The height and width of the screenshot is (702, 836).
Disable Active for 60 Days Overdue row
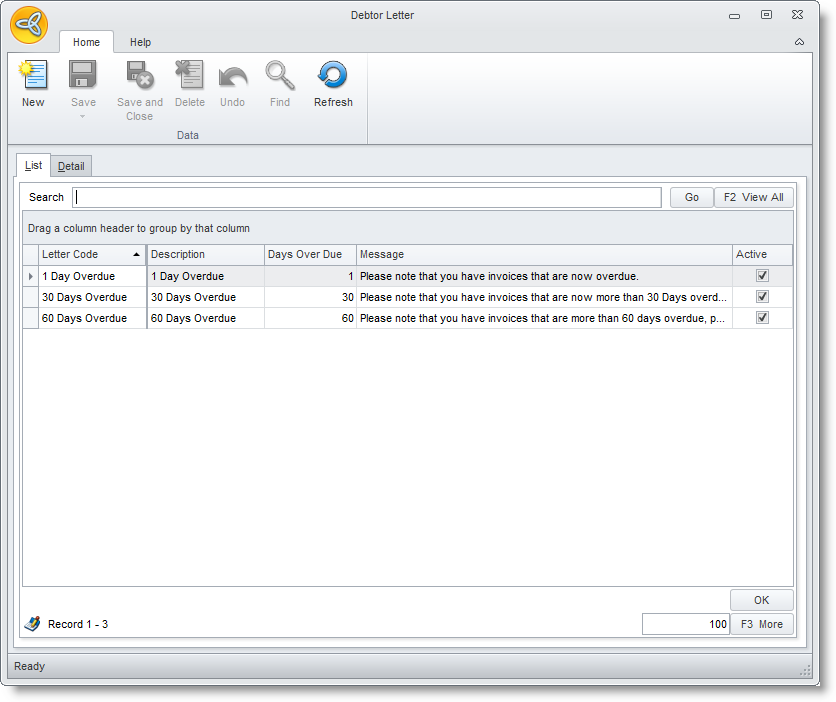point(762,318)
